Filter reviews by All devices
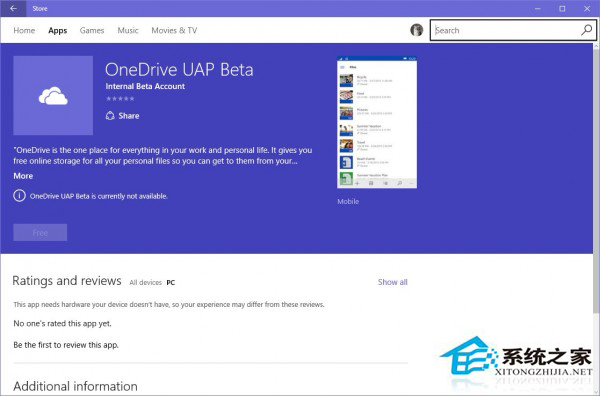 point(145,282)
